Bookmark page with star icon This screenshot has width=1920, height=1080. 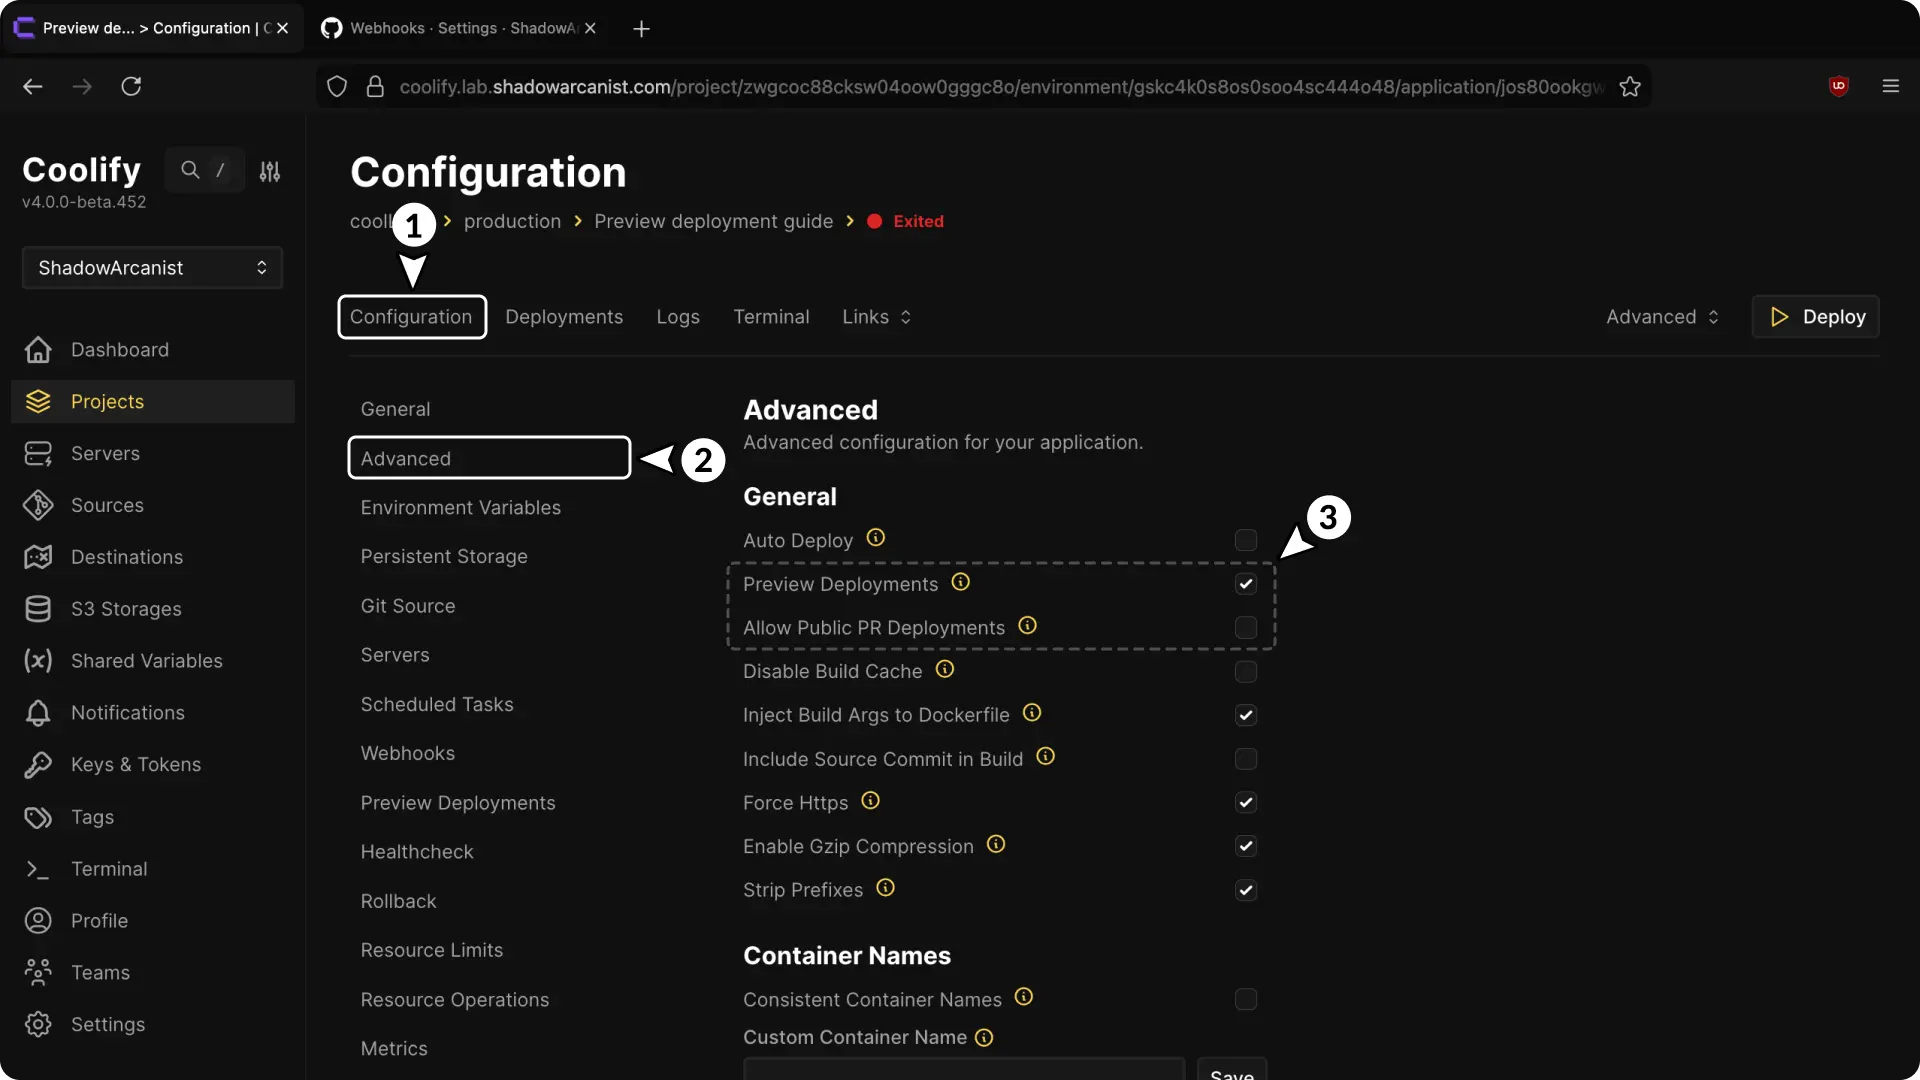(x=1630, y=87)
